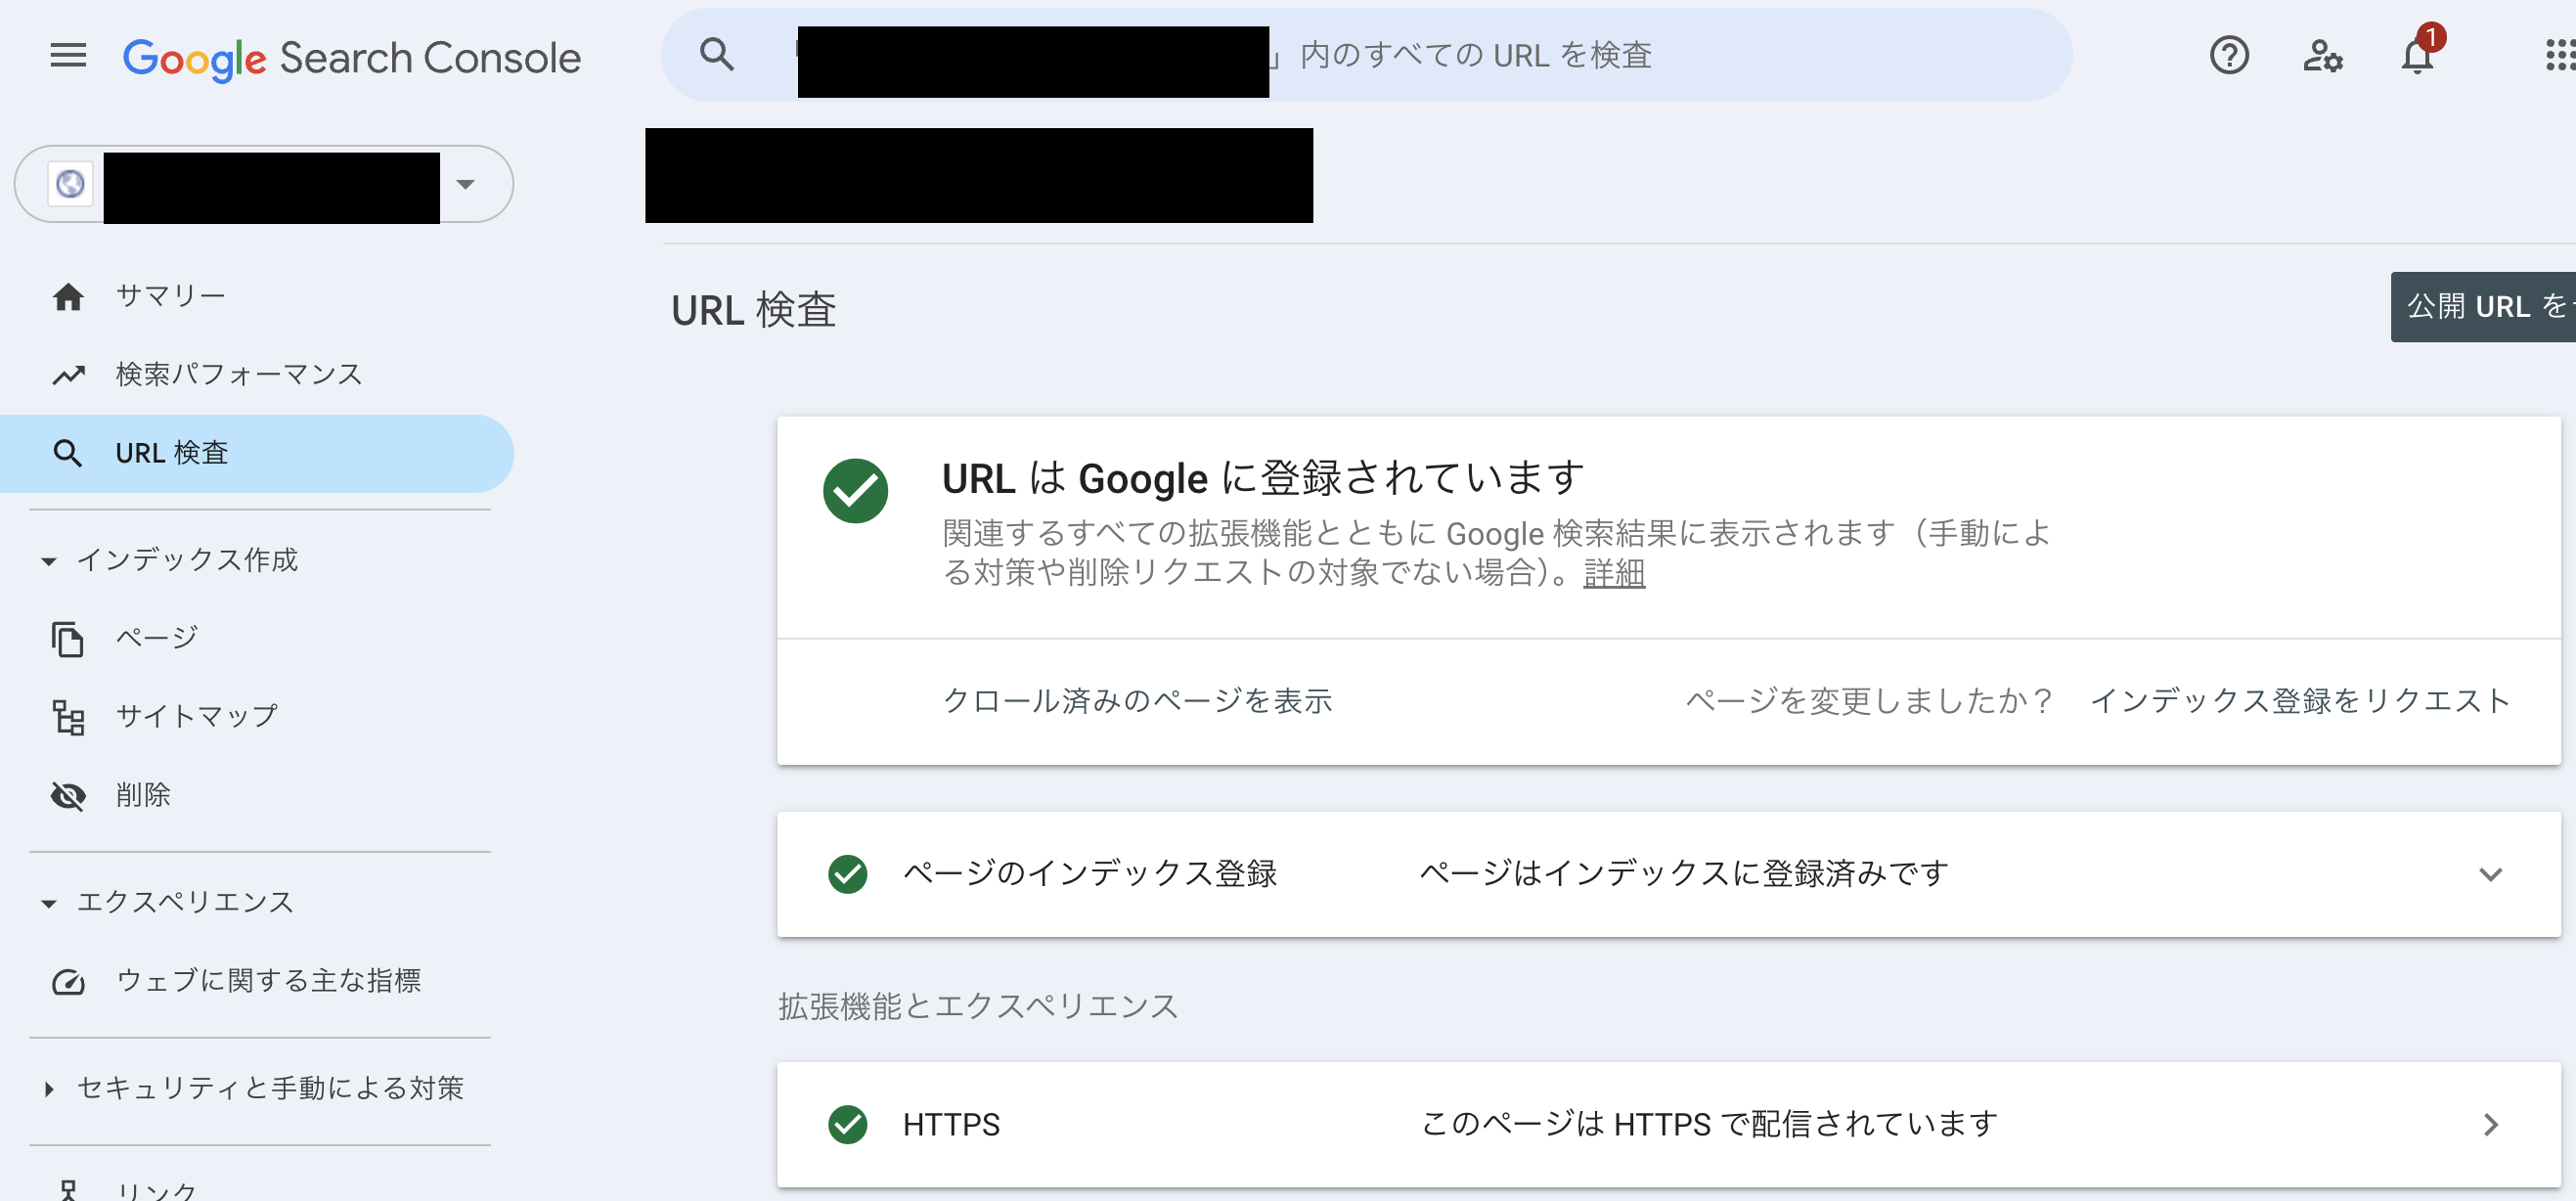Open the property selector dropdown arrow
This screenshot has height=1201, width=2576.
coord(465,184)
